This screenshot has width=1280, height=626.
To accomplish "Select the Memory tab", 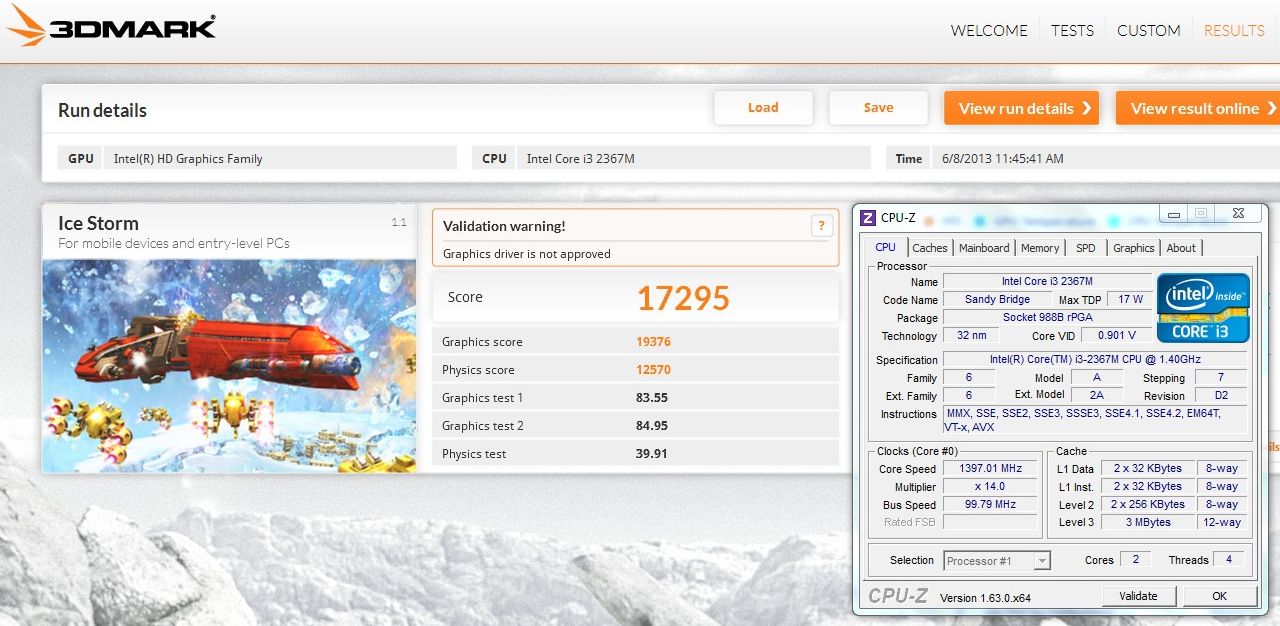I will tap(1040, 248).
